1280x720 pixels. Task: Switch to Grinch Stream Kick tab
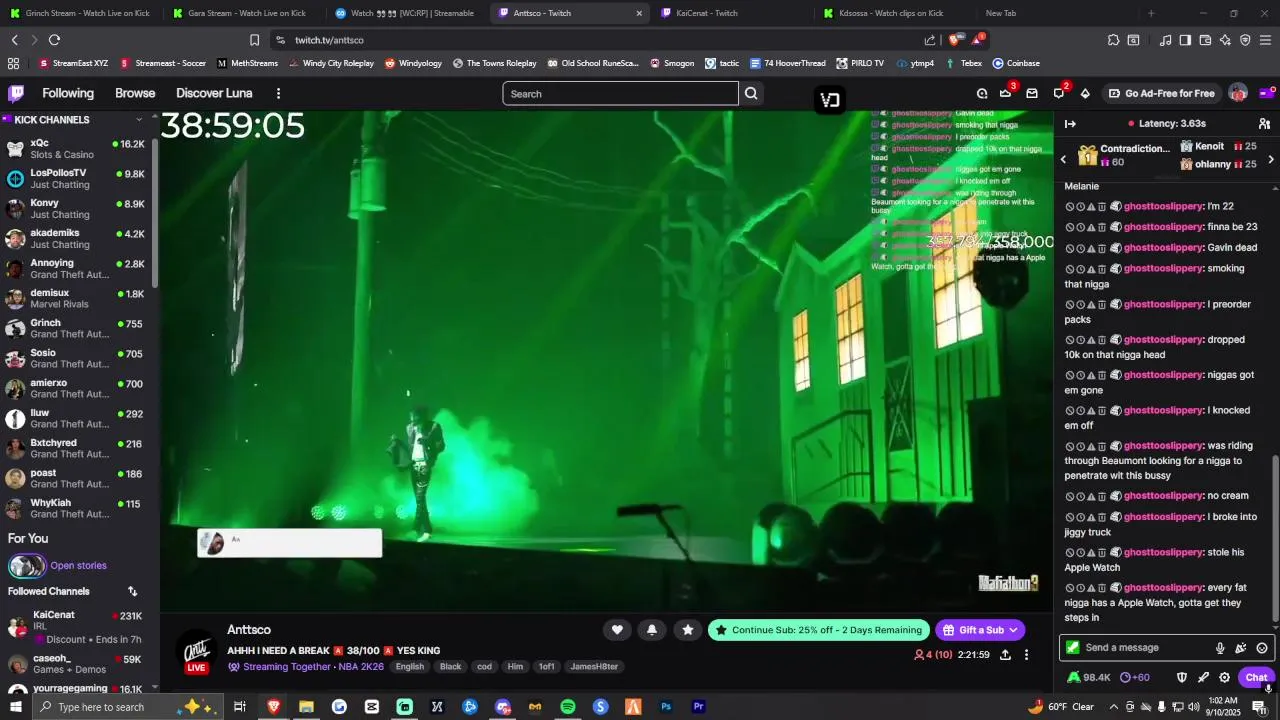click(x=82, y=13)
